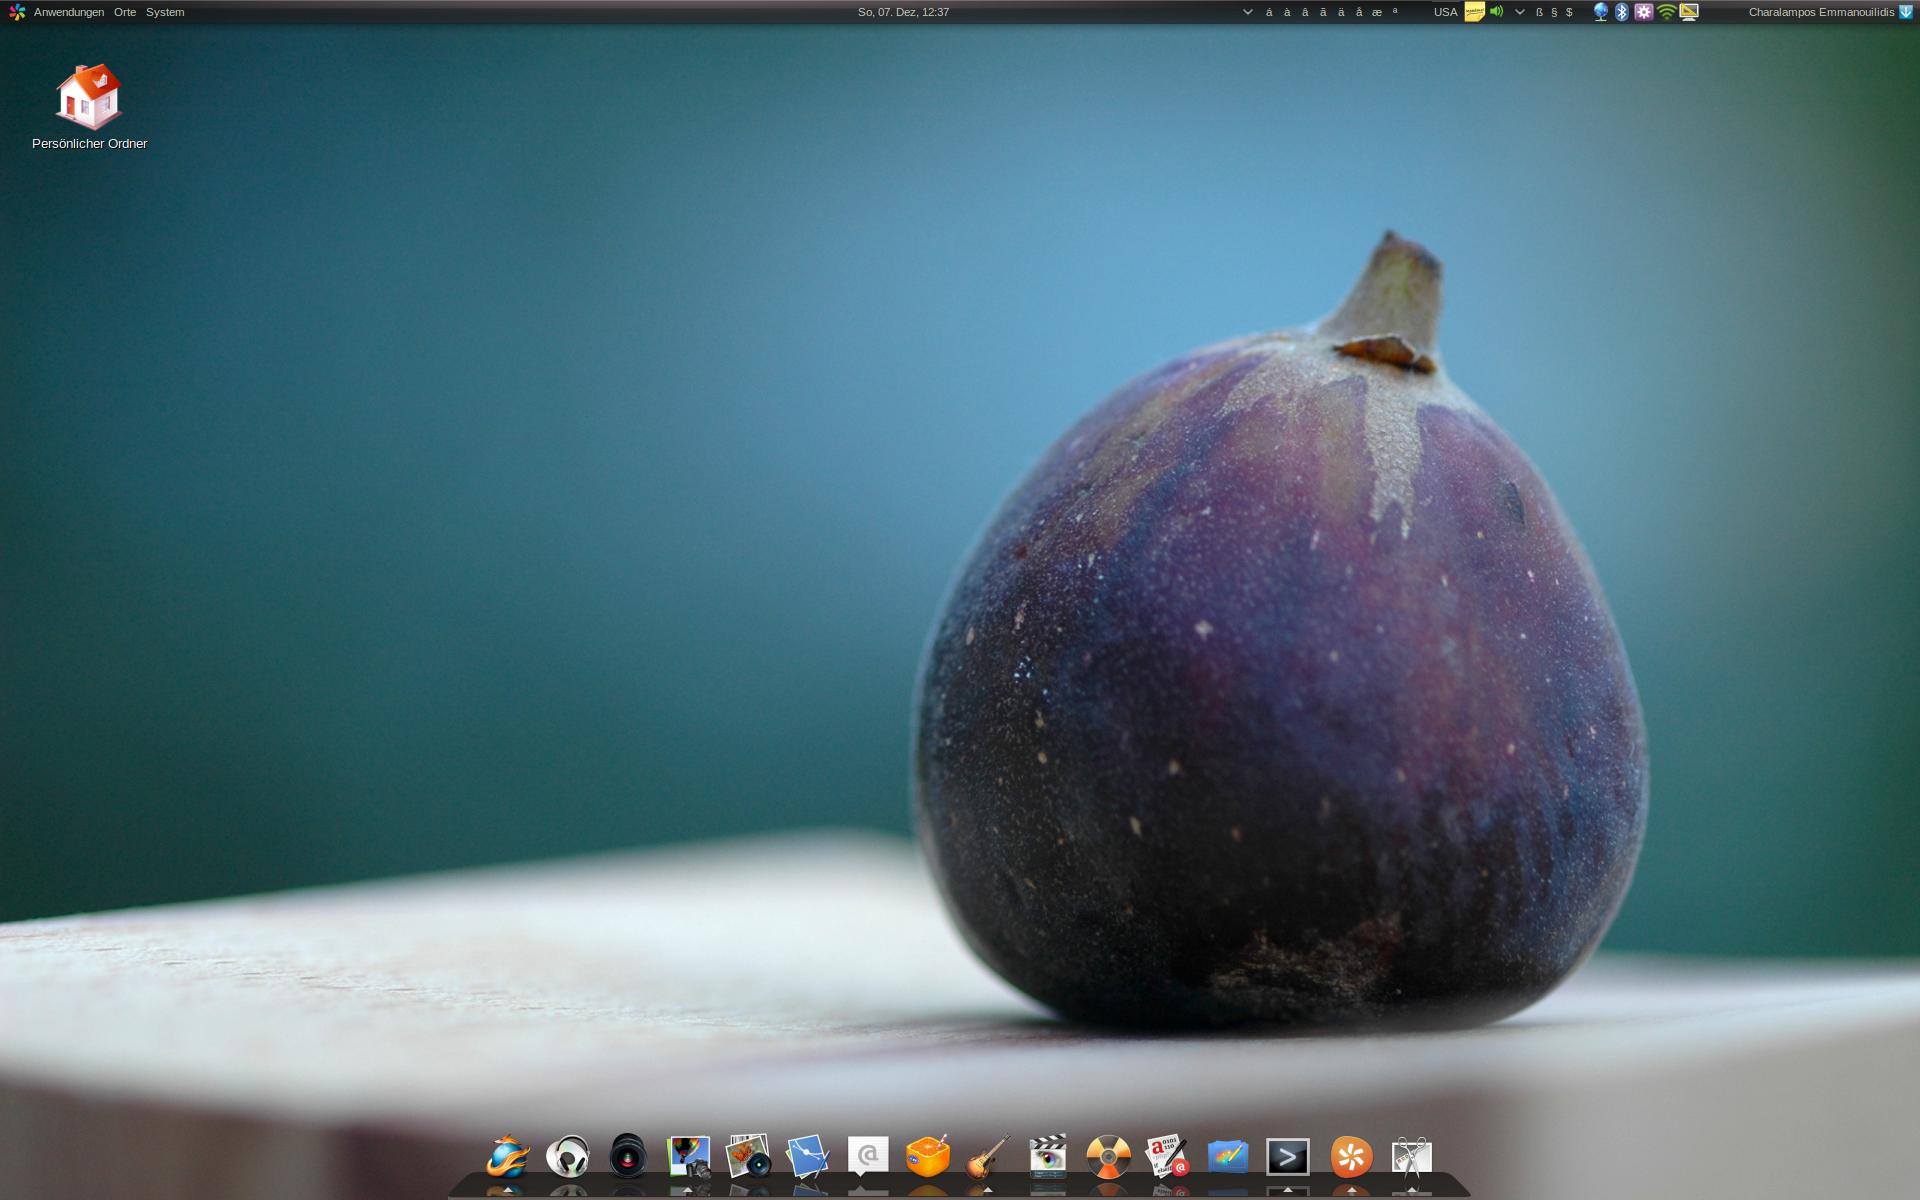Insert the á character from palette
Viewport: 1920px width, 1200px height.
click(x=1269, y=12)
